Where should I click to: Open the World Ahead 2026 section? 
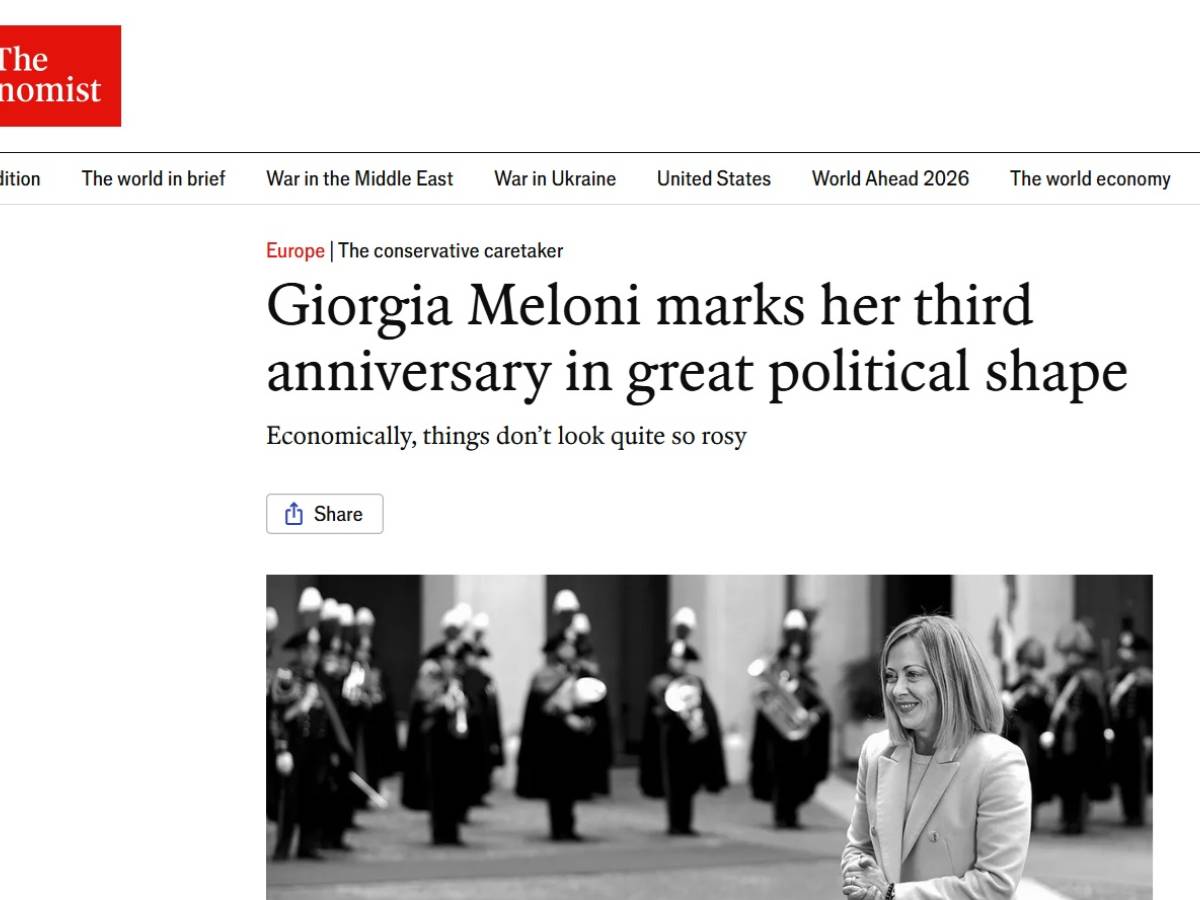tap(889, 178)
